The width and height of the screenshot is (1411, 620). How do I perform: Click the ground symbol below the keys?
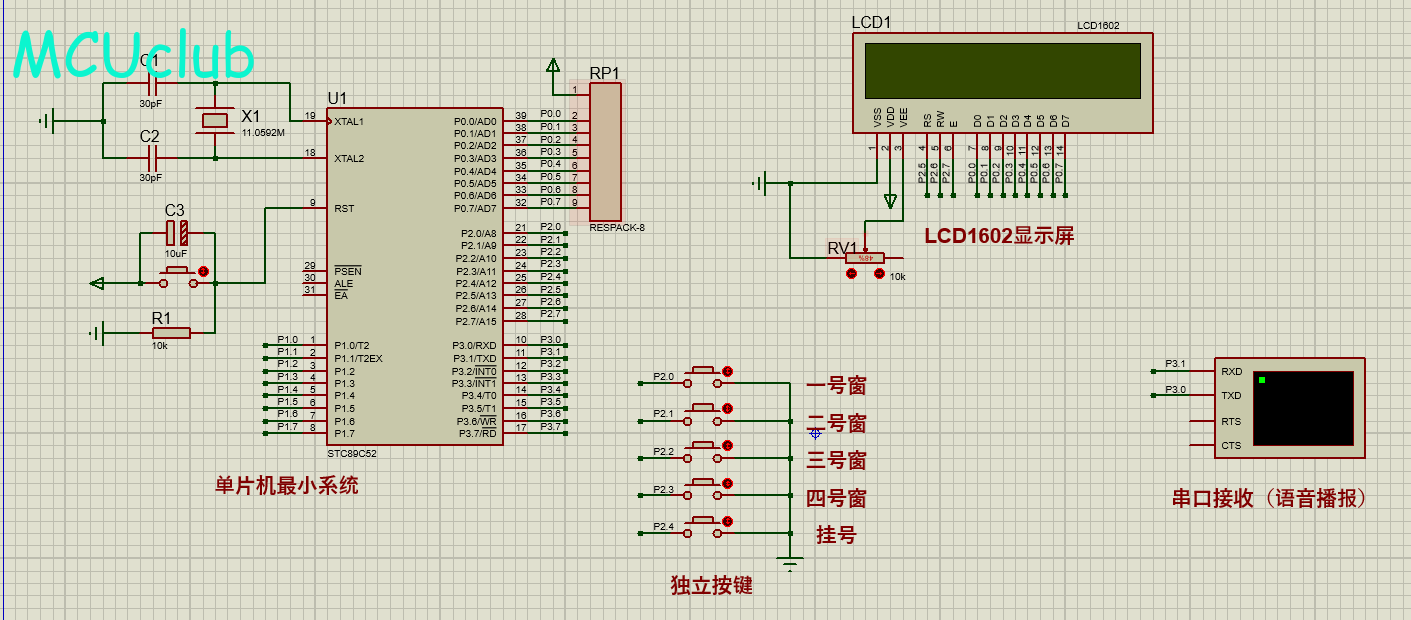(x=791, y=565)
